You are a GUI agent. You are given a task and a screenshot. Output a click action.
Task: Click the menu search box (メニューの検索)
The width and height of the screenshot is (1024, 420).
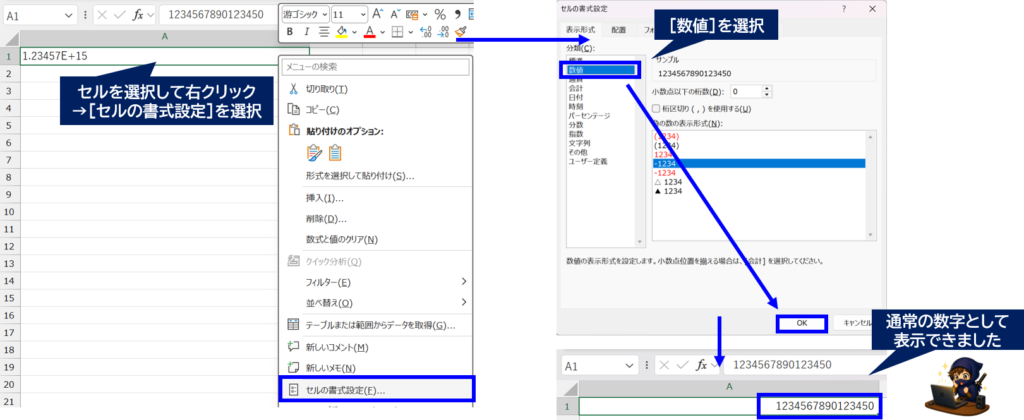(x=376, y=67)
